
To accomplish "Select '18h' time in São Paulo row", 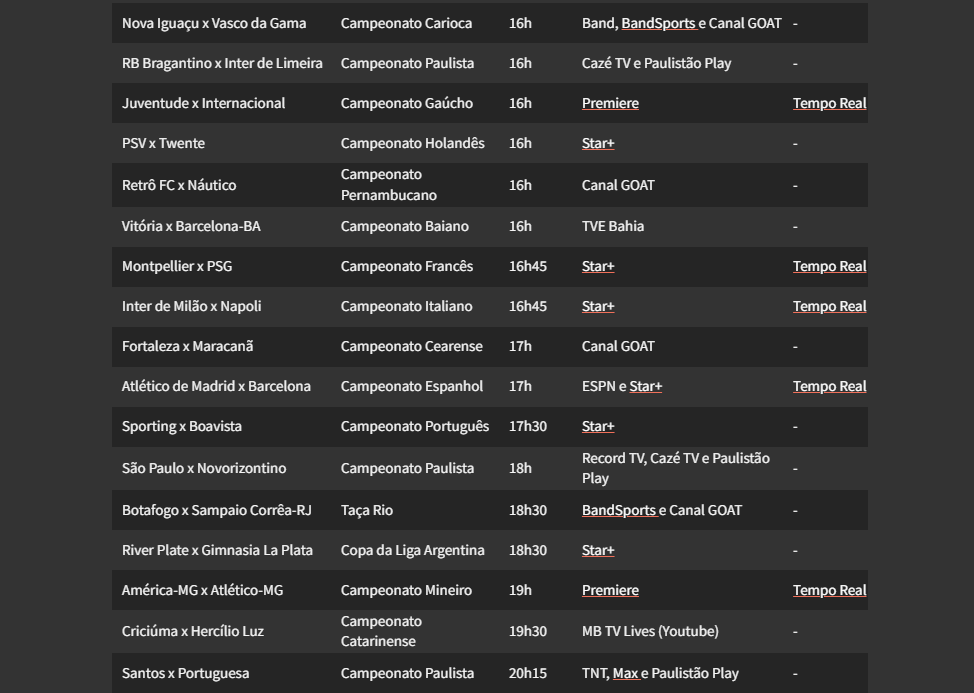I will [x=520, y=468].
